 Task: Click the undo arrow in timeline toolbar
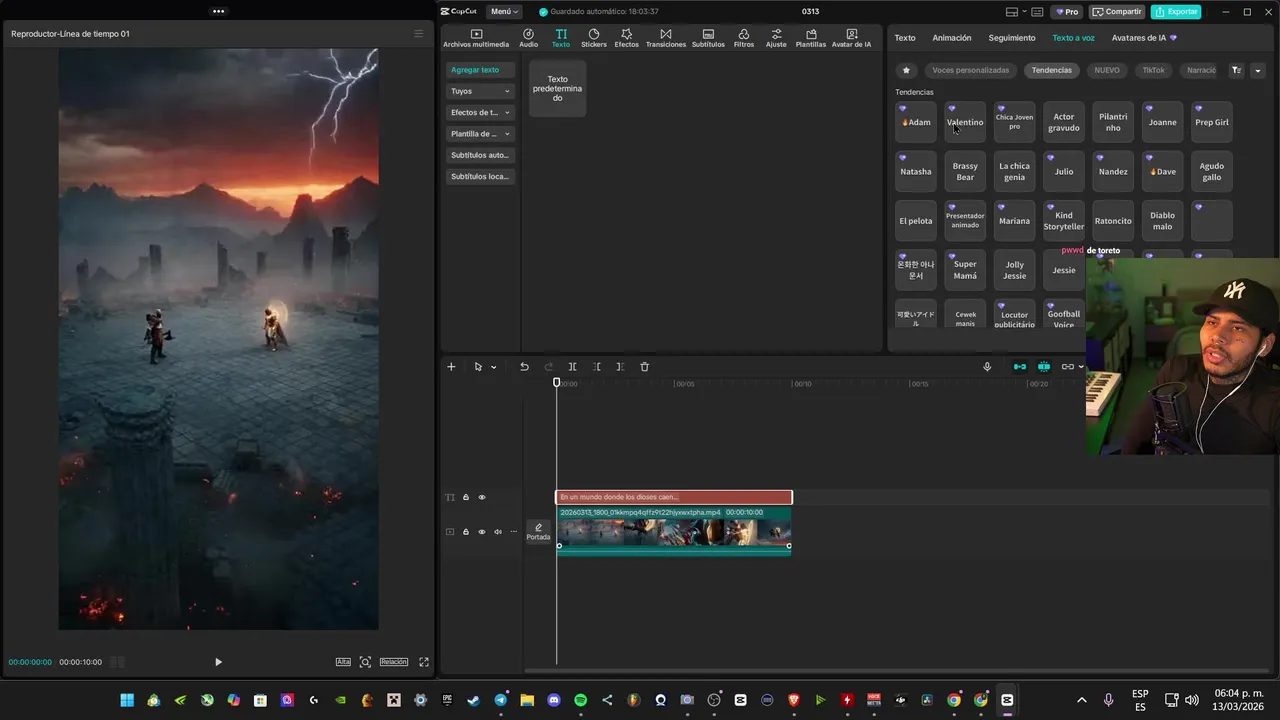(x=524, y=367)
